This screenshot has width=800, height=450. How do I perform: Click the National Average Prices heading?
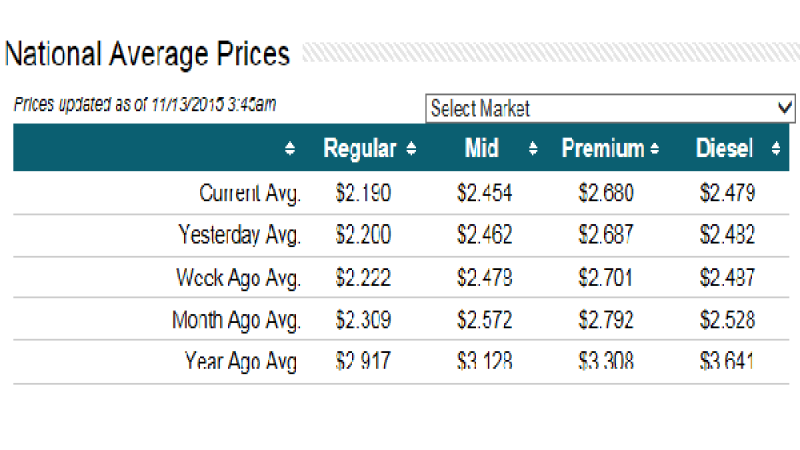click(x=147, y=54)
